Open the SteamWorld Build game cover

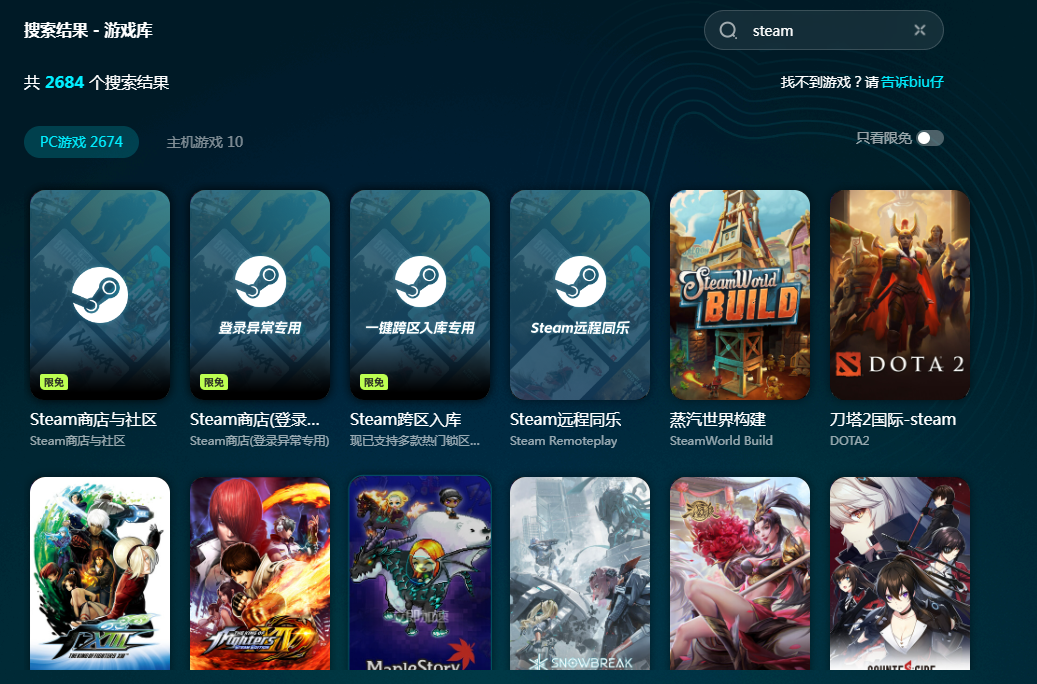740,294
